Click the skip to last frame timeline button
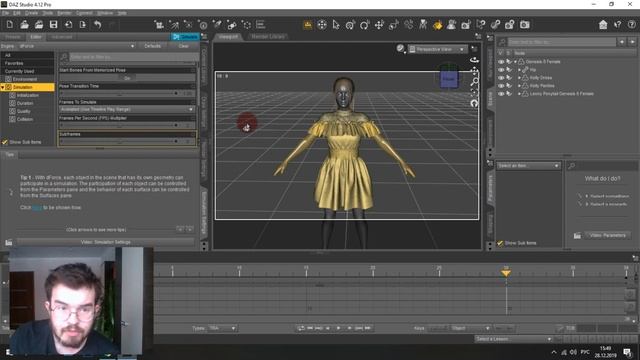 [368, 328]
